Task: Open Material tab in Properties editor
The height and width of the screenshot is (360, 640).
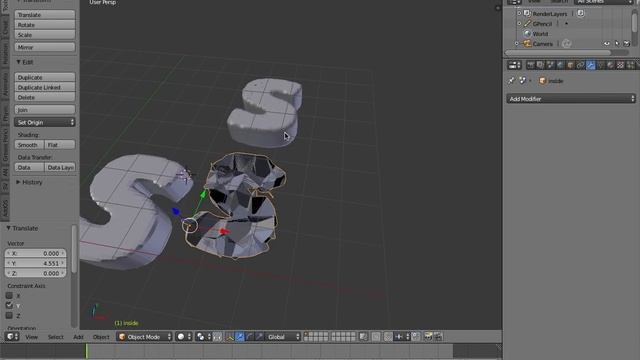Action: click(x=611, y=65)
